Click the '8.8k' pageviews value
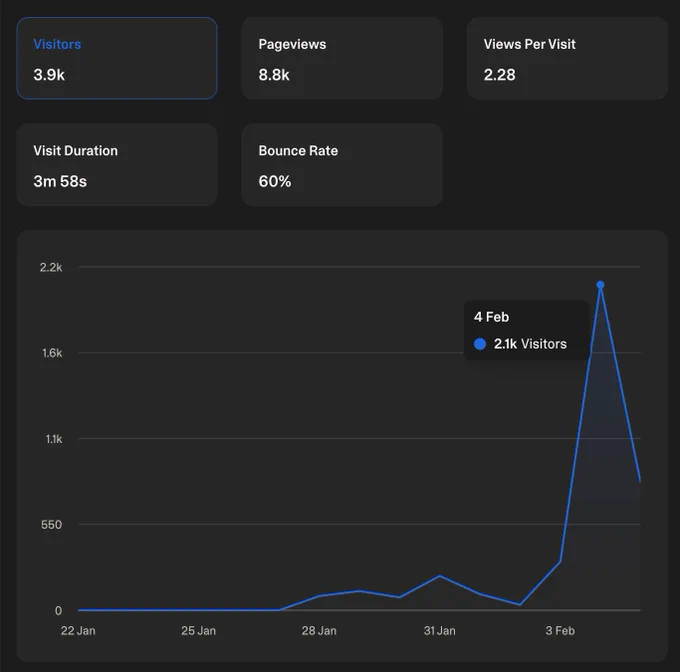 tap(274, 75)
